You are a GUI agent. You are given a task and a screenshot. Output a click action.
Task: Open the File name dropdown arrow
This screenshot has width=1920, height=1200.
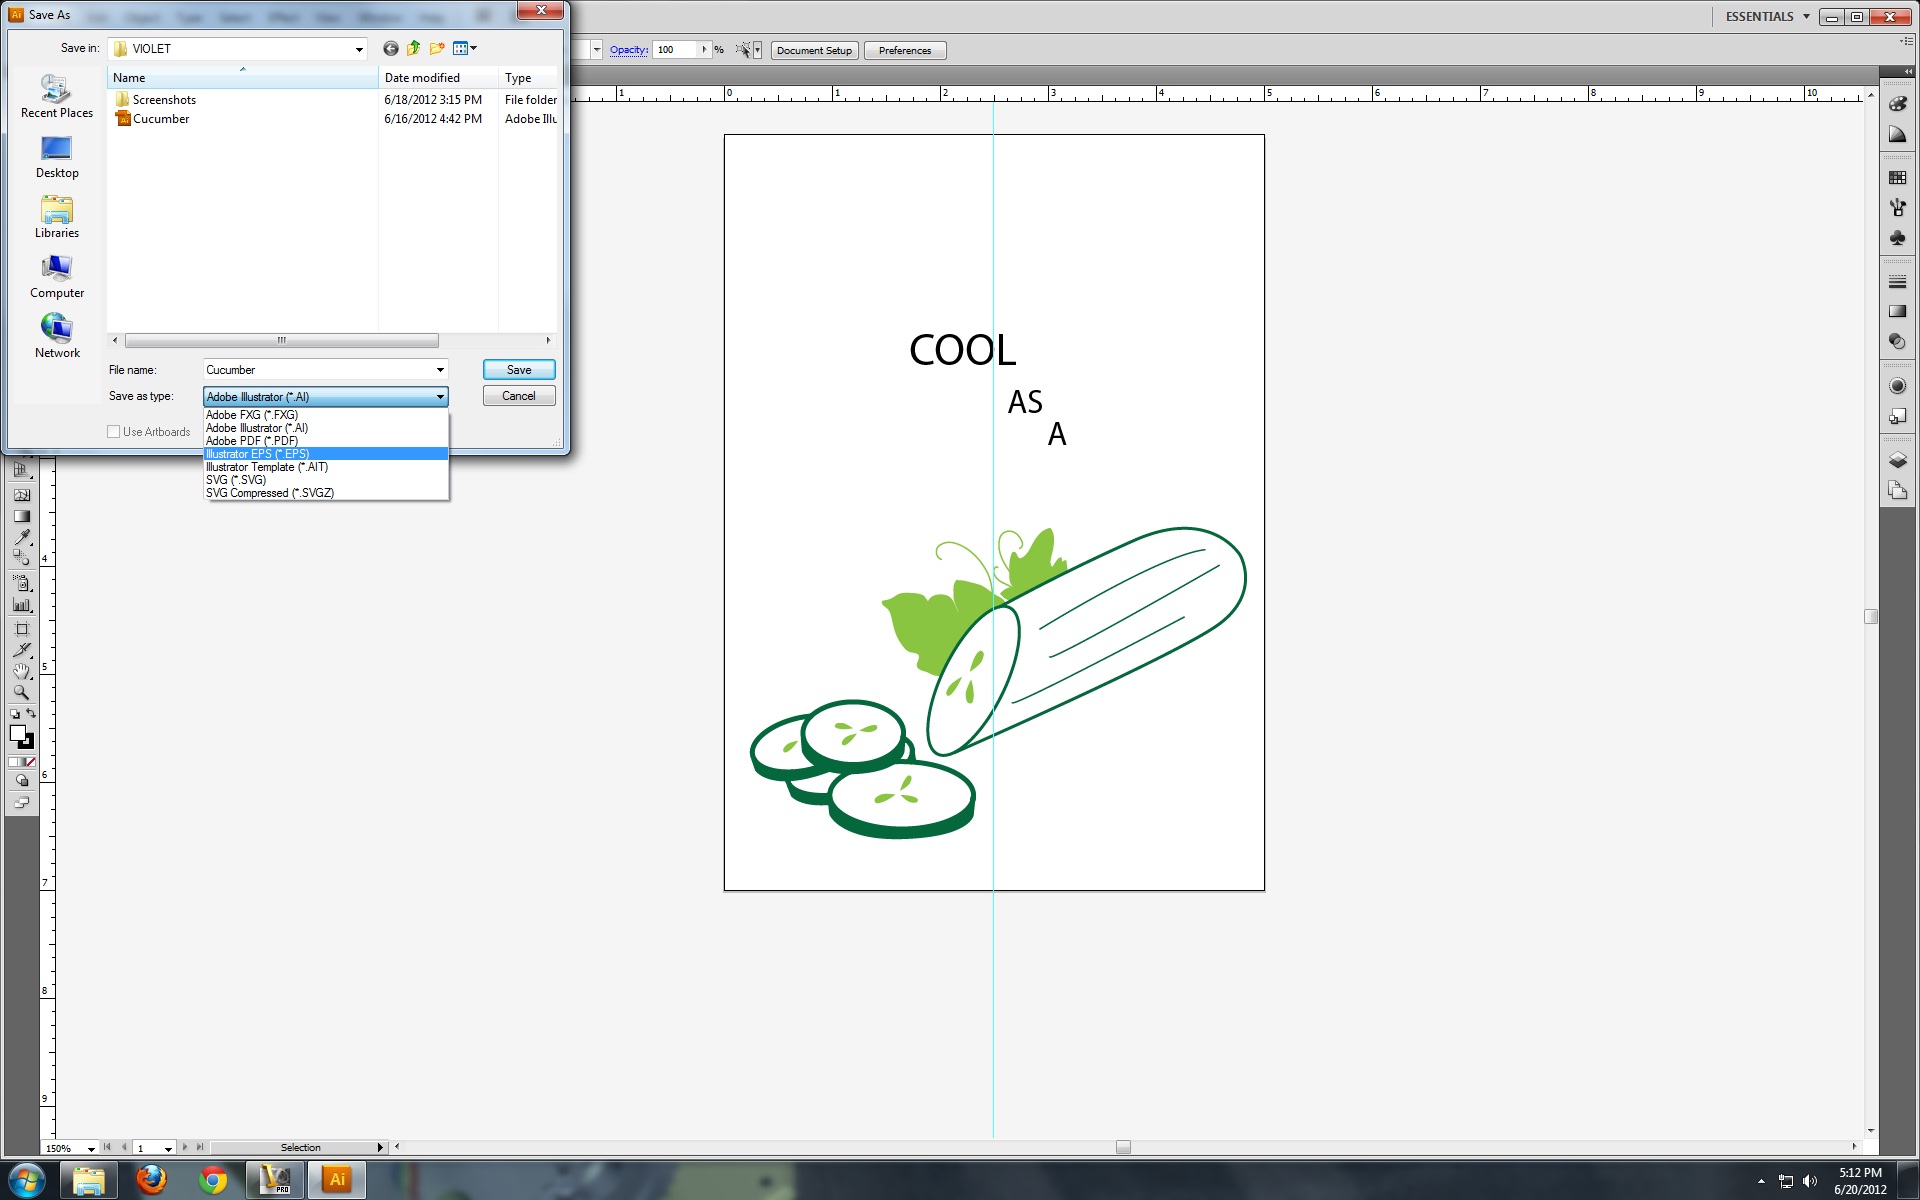pos(440,370)
